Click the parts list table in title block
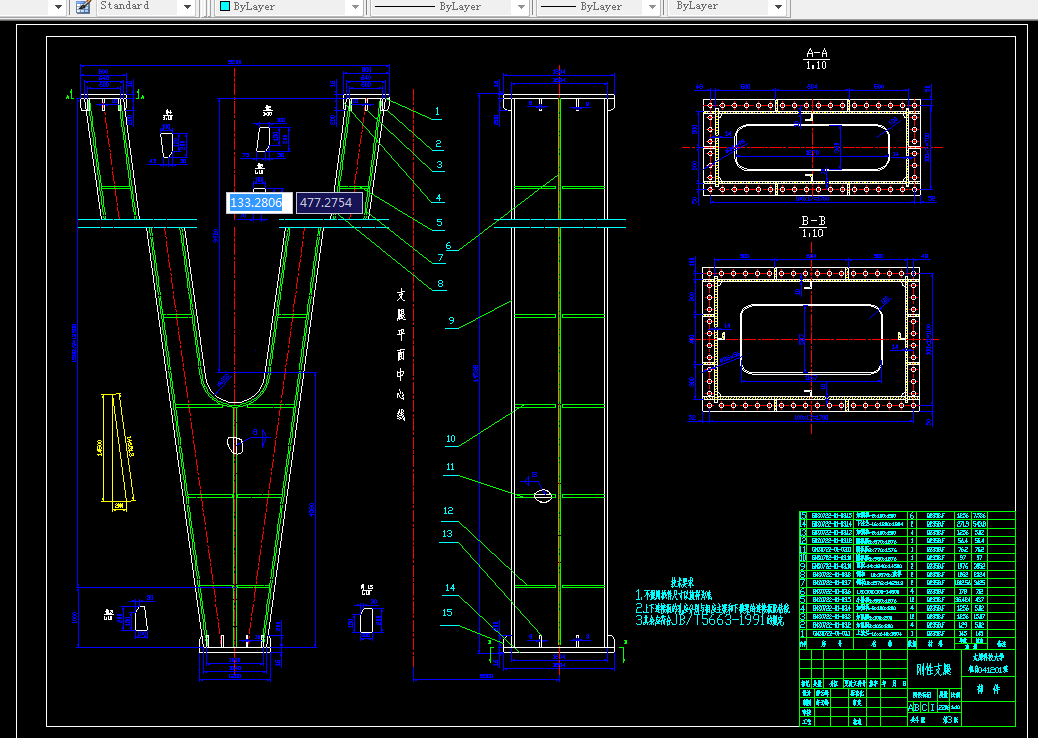The image size is (1038, 738). [907, 575]
